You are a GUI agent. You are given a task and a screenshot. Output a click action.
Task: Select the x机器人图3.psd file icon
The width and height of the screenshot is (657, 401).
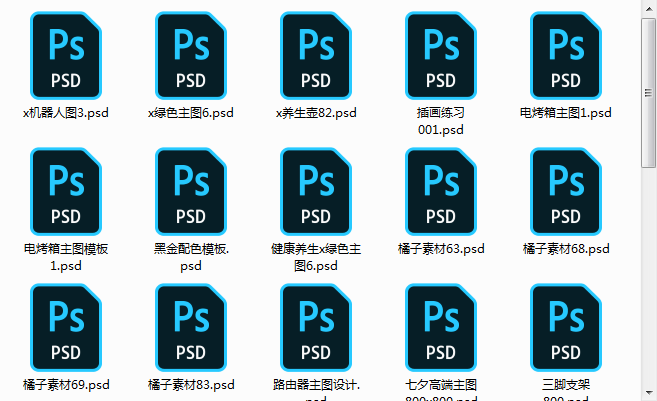click(66, 55)
